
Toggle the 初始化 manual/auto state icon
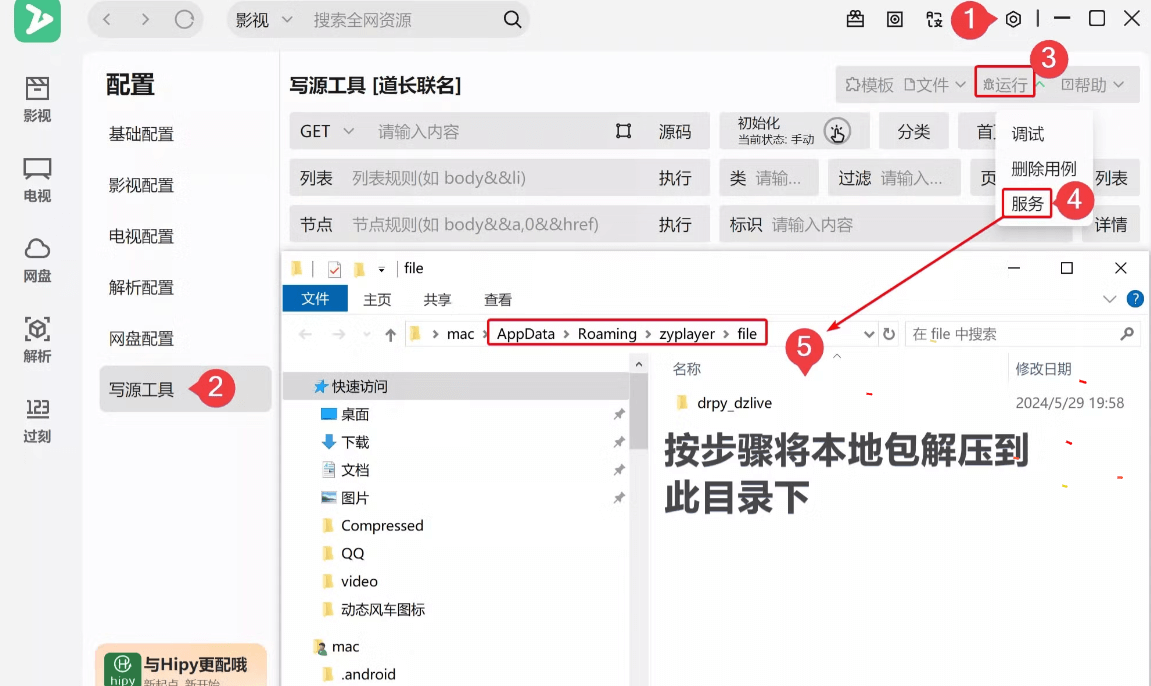(x=837, y=131)
